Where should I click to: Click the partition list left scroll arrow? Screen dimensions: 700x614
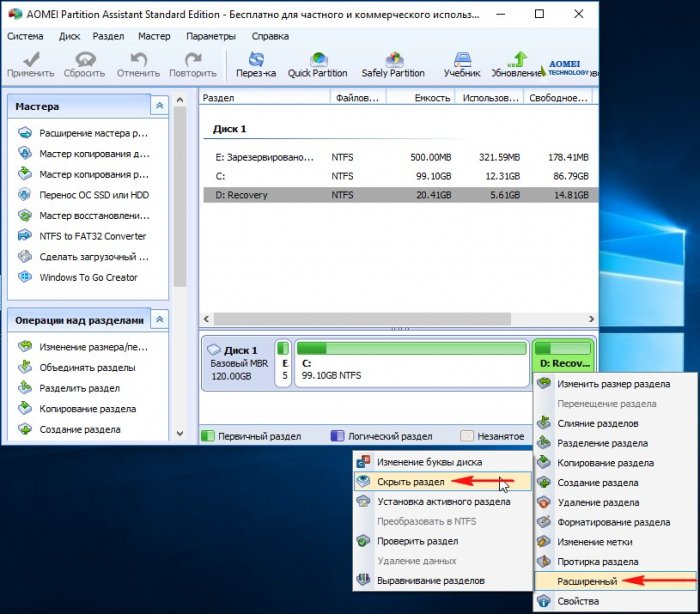(x=206, y=319)
